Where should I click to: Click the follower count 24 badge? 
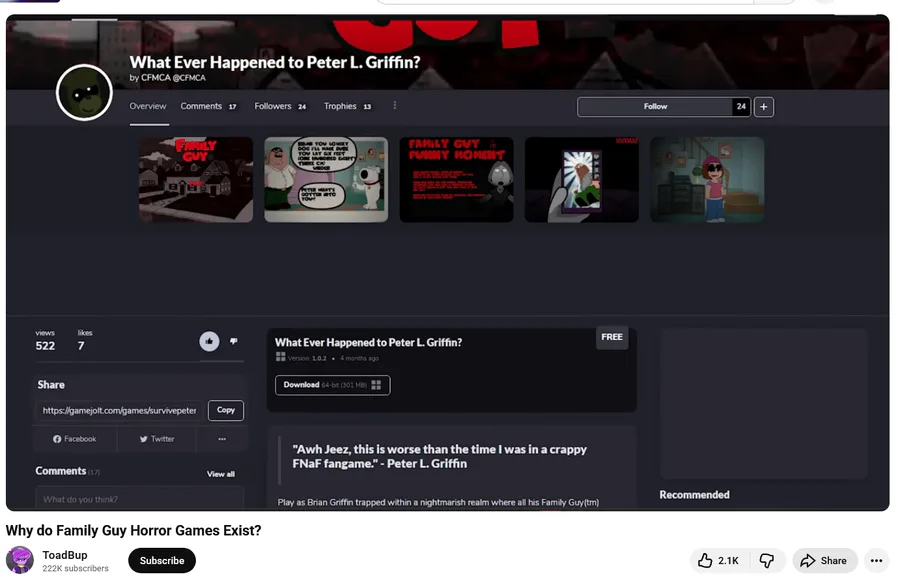(741, 107)
